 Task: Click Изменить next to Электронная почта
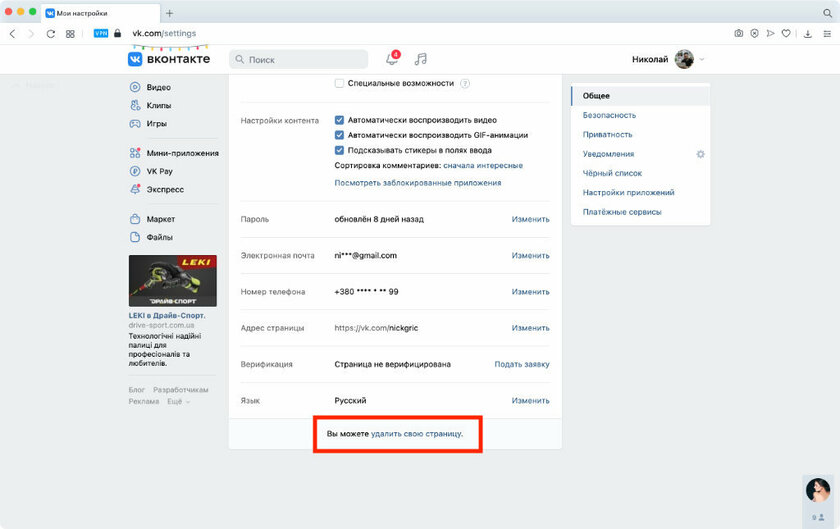(530, 256)
